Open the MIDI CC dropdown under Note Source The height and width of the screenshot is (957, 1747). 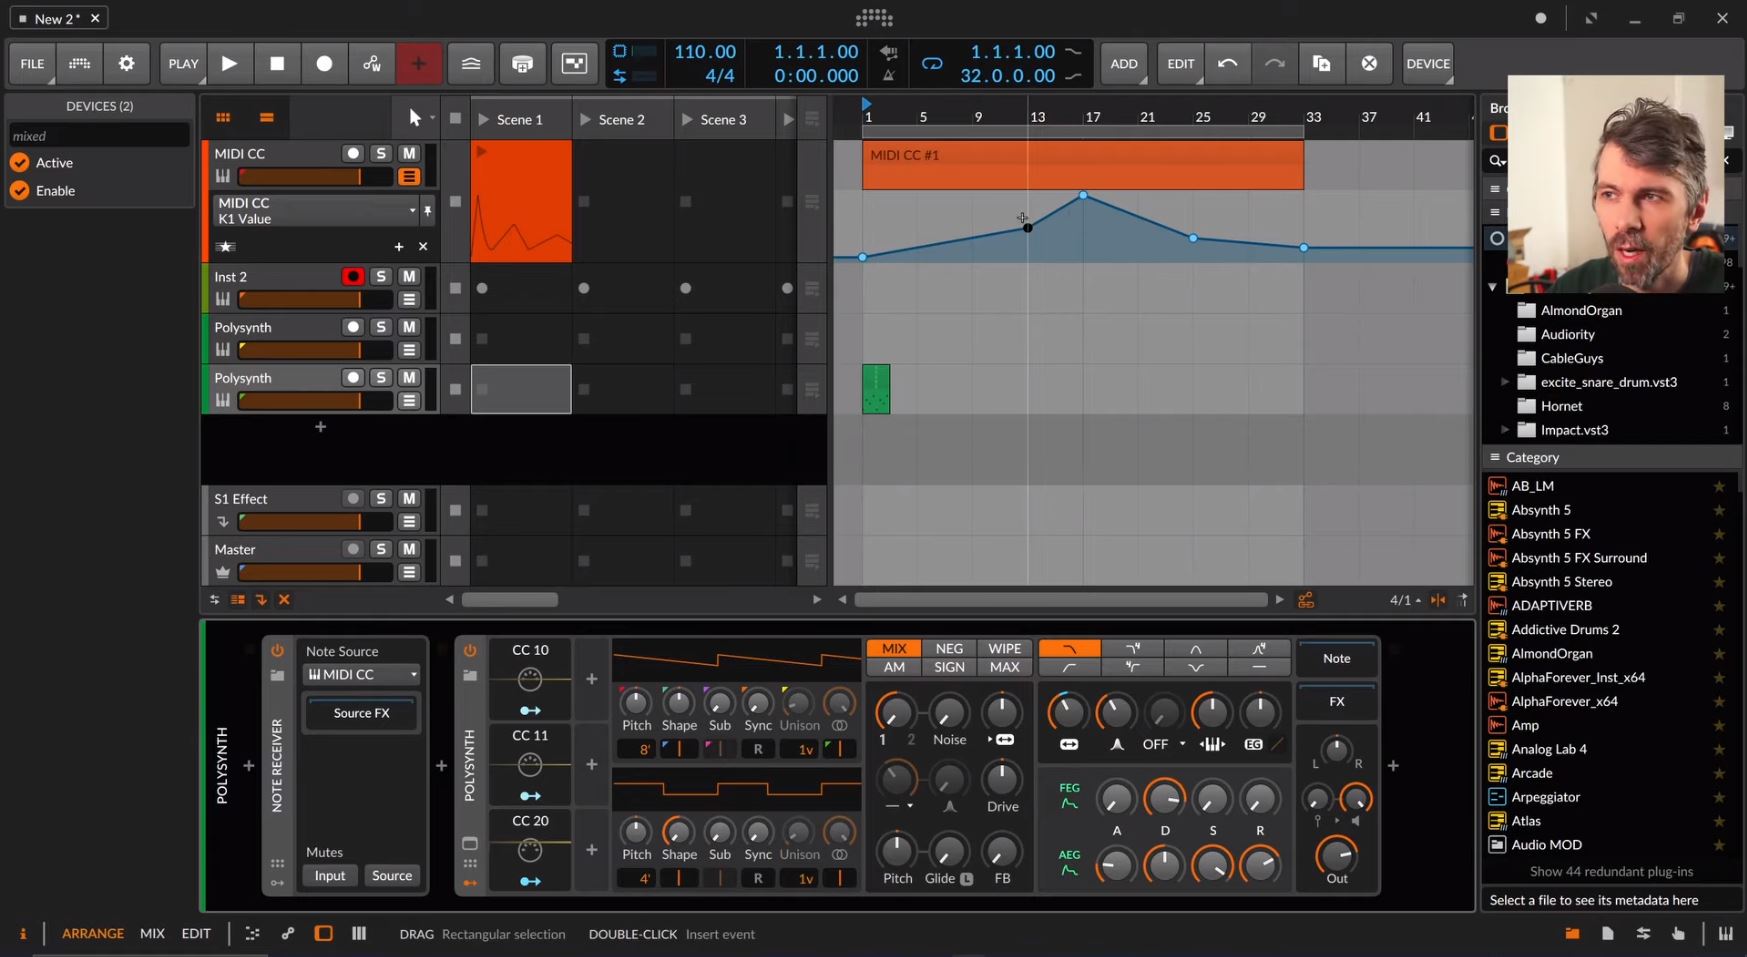360,674
